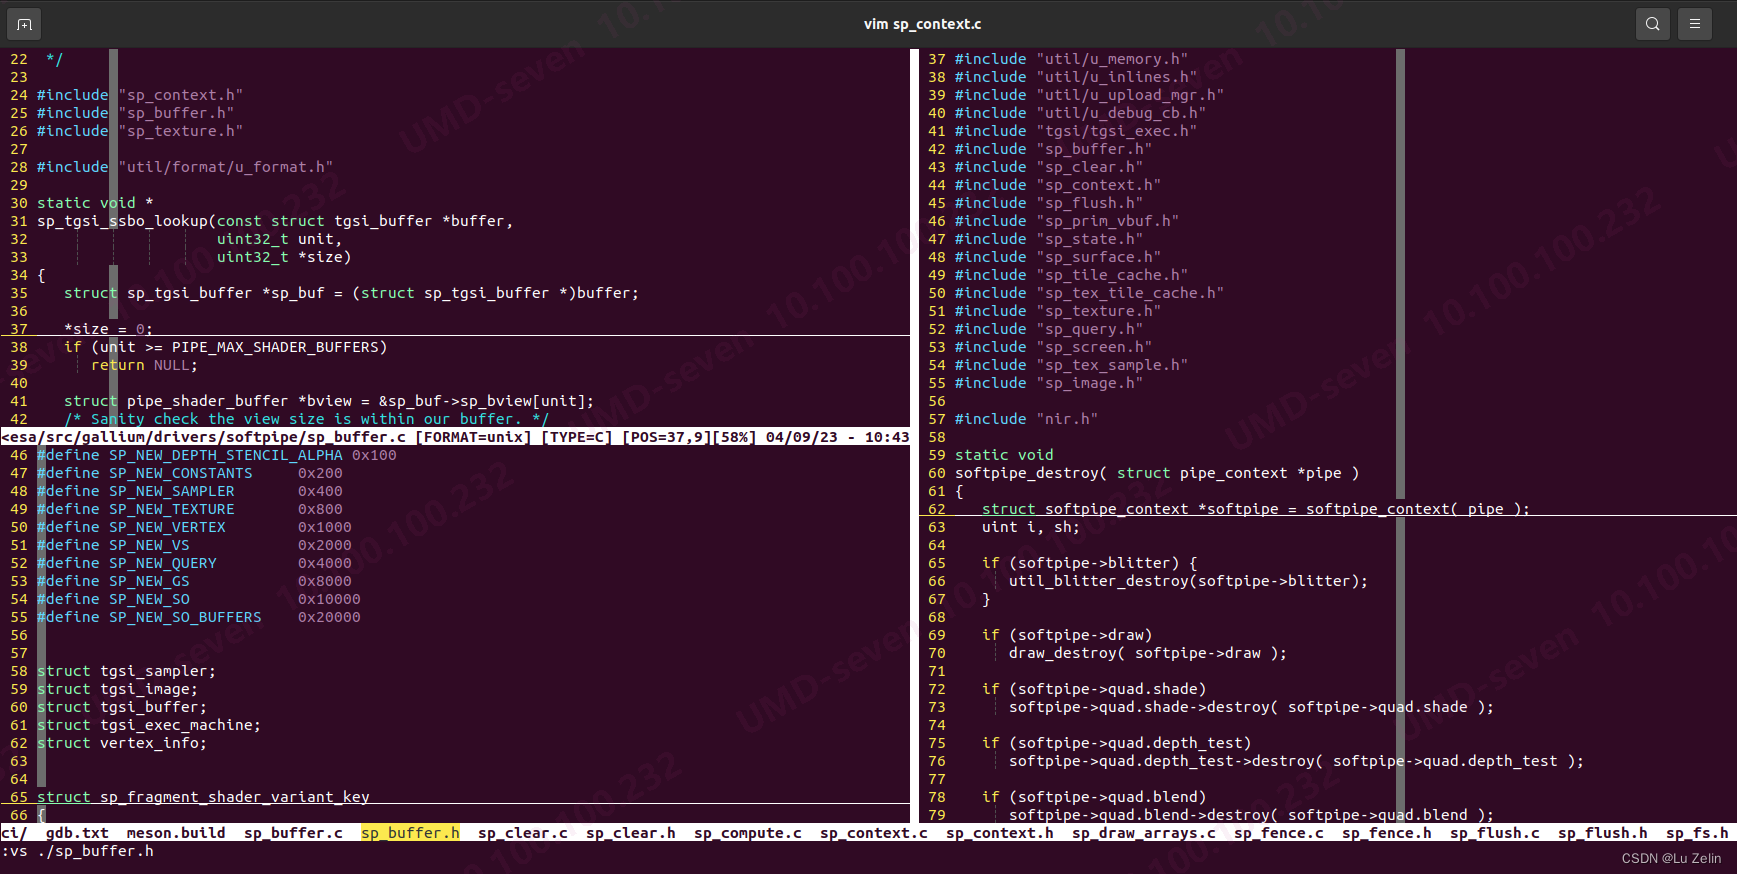Click the 'vim sp_context.c' window title
This screenshot has width=1737, height=874.
coord(922,24)
